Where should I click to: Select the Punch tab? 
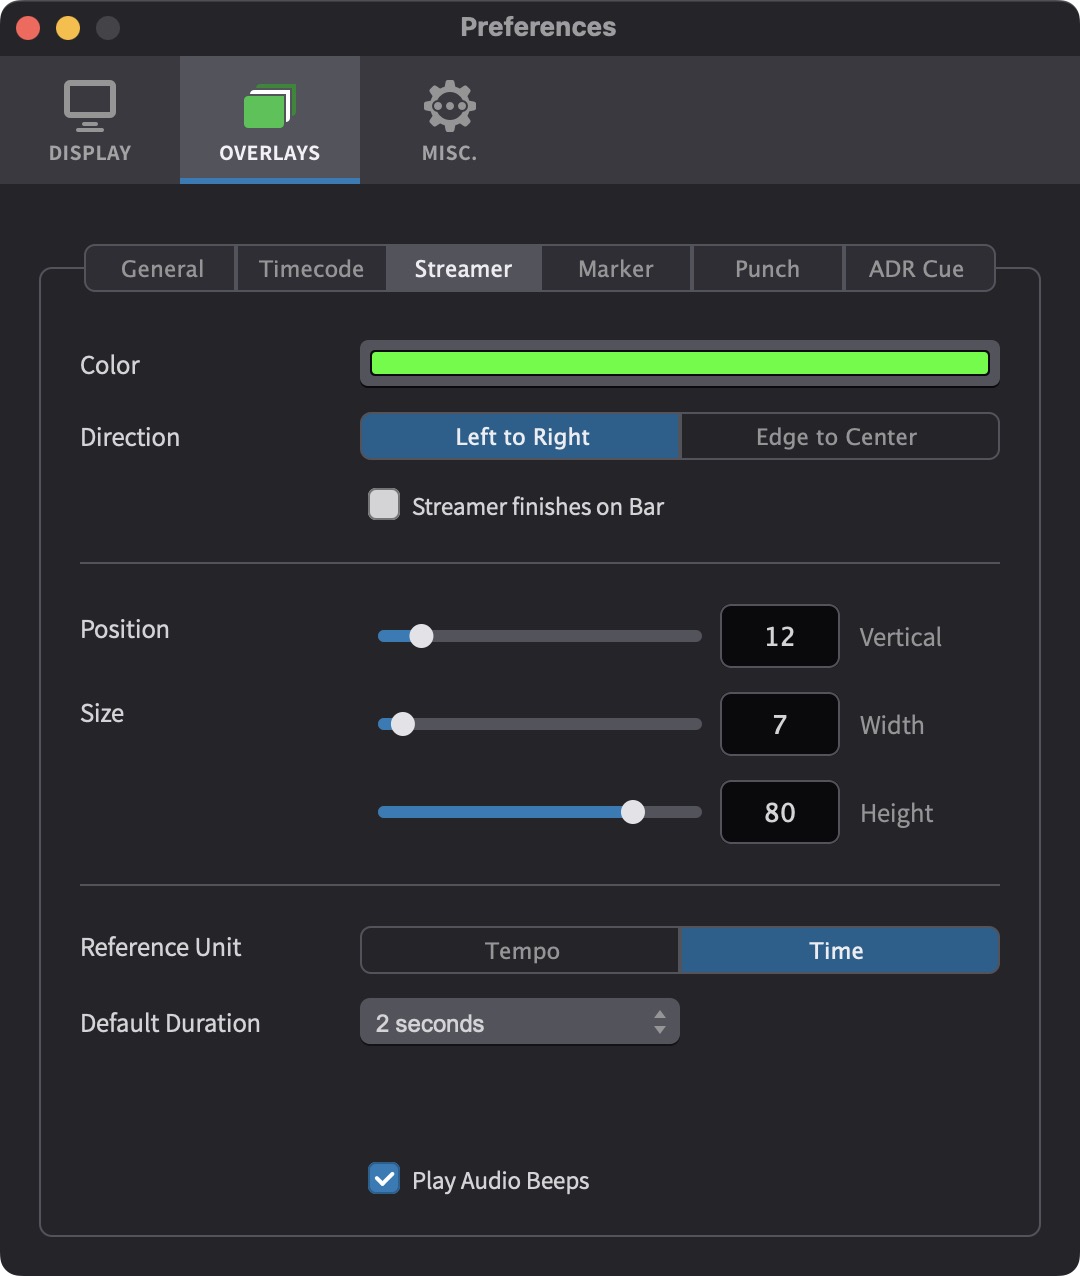pos(767,269)
